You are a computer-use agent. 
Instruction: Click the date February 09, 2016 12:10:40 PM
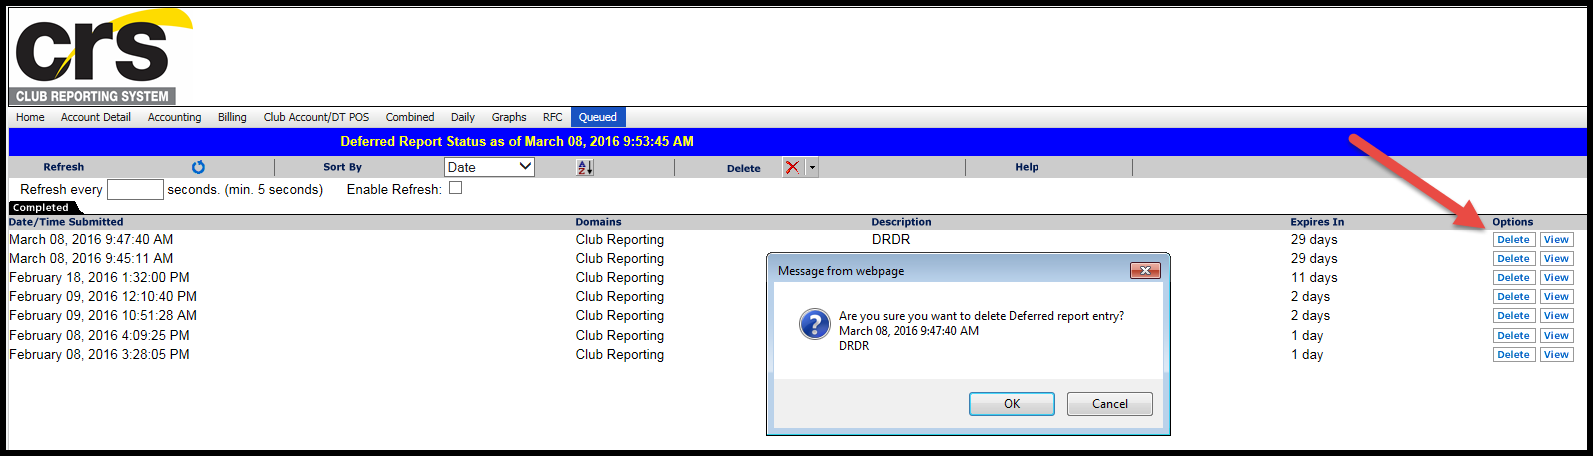point(103,297)
